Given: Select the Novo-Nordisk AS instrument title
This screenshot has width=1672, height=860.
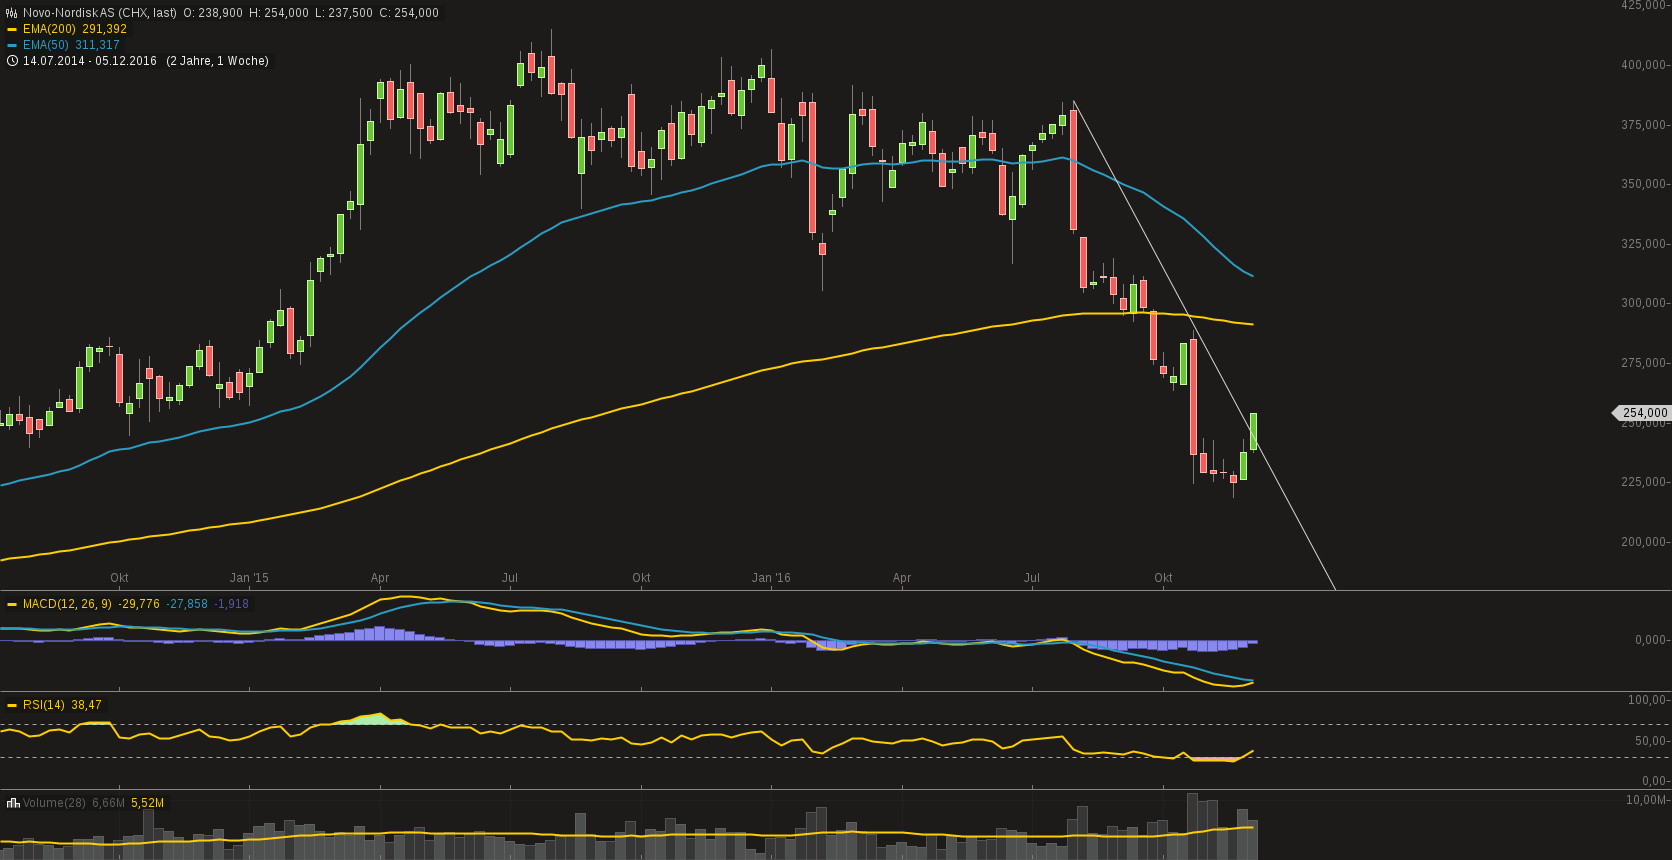Looking at the screenshot, I should click(x=100, y=13).
